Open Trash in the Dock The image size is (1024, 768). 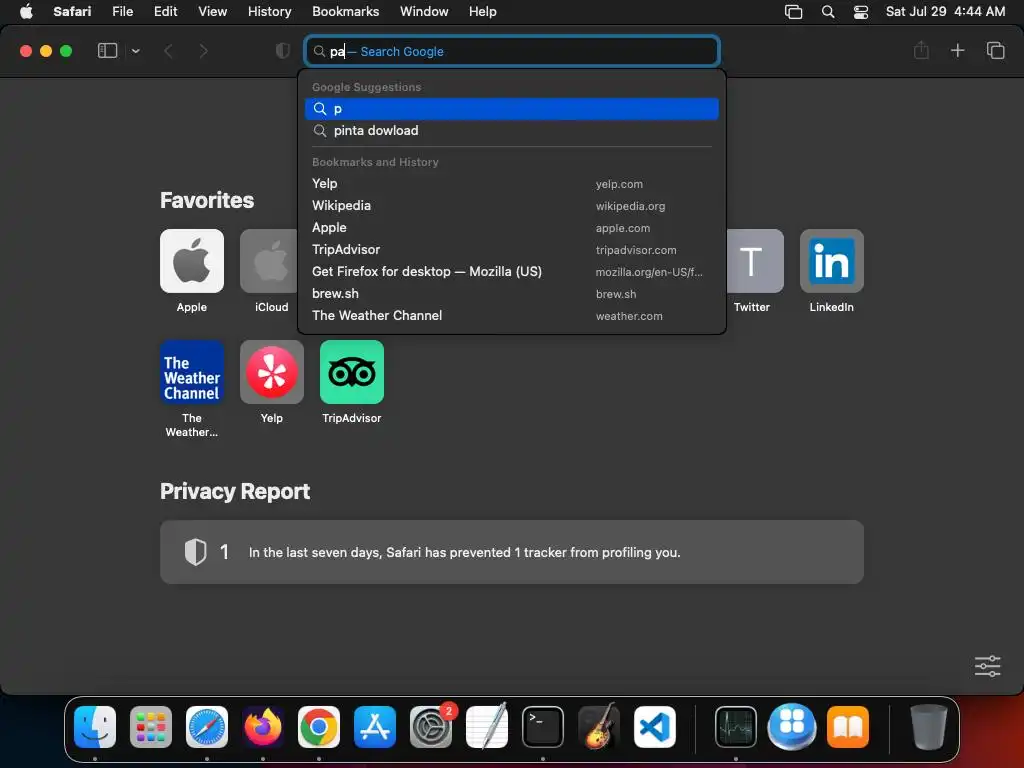[x=929, y=726]
